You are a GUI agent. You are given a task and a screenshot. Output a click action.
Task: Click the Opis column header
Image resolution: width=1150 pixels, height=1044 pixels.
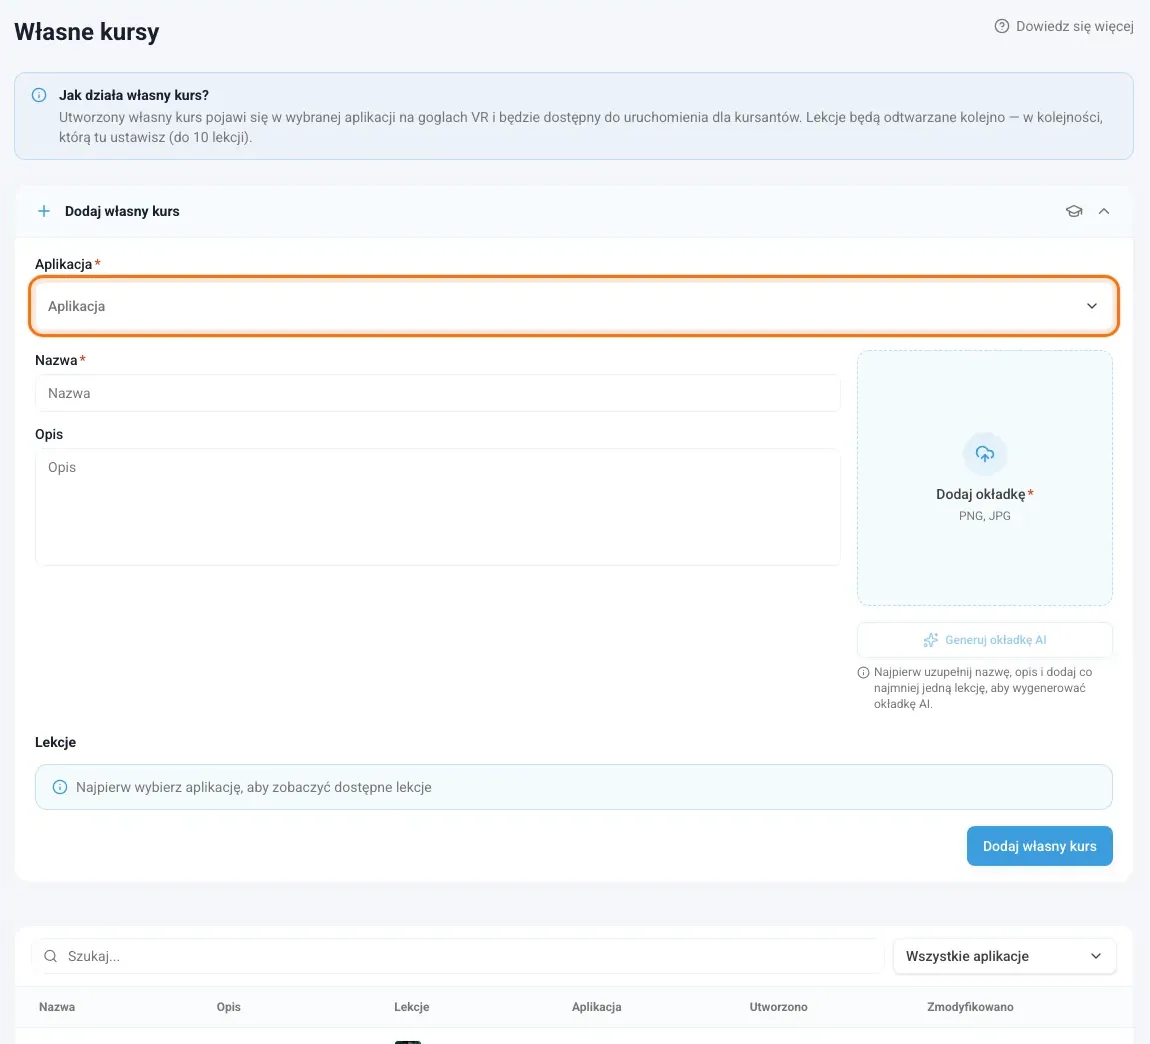[229, 1007]
